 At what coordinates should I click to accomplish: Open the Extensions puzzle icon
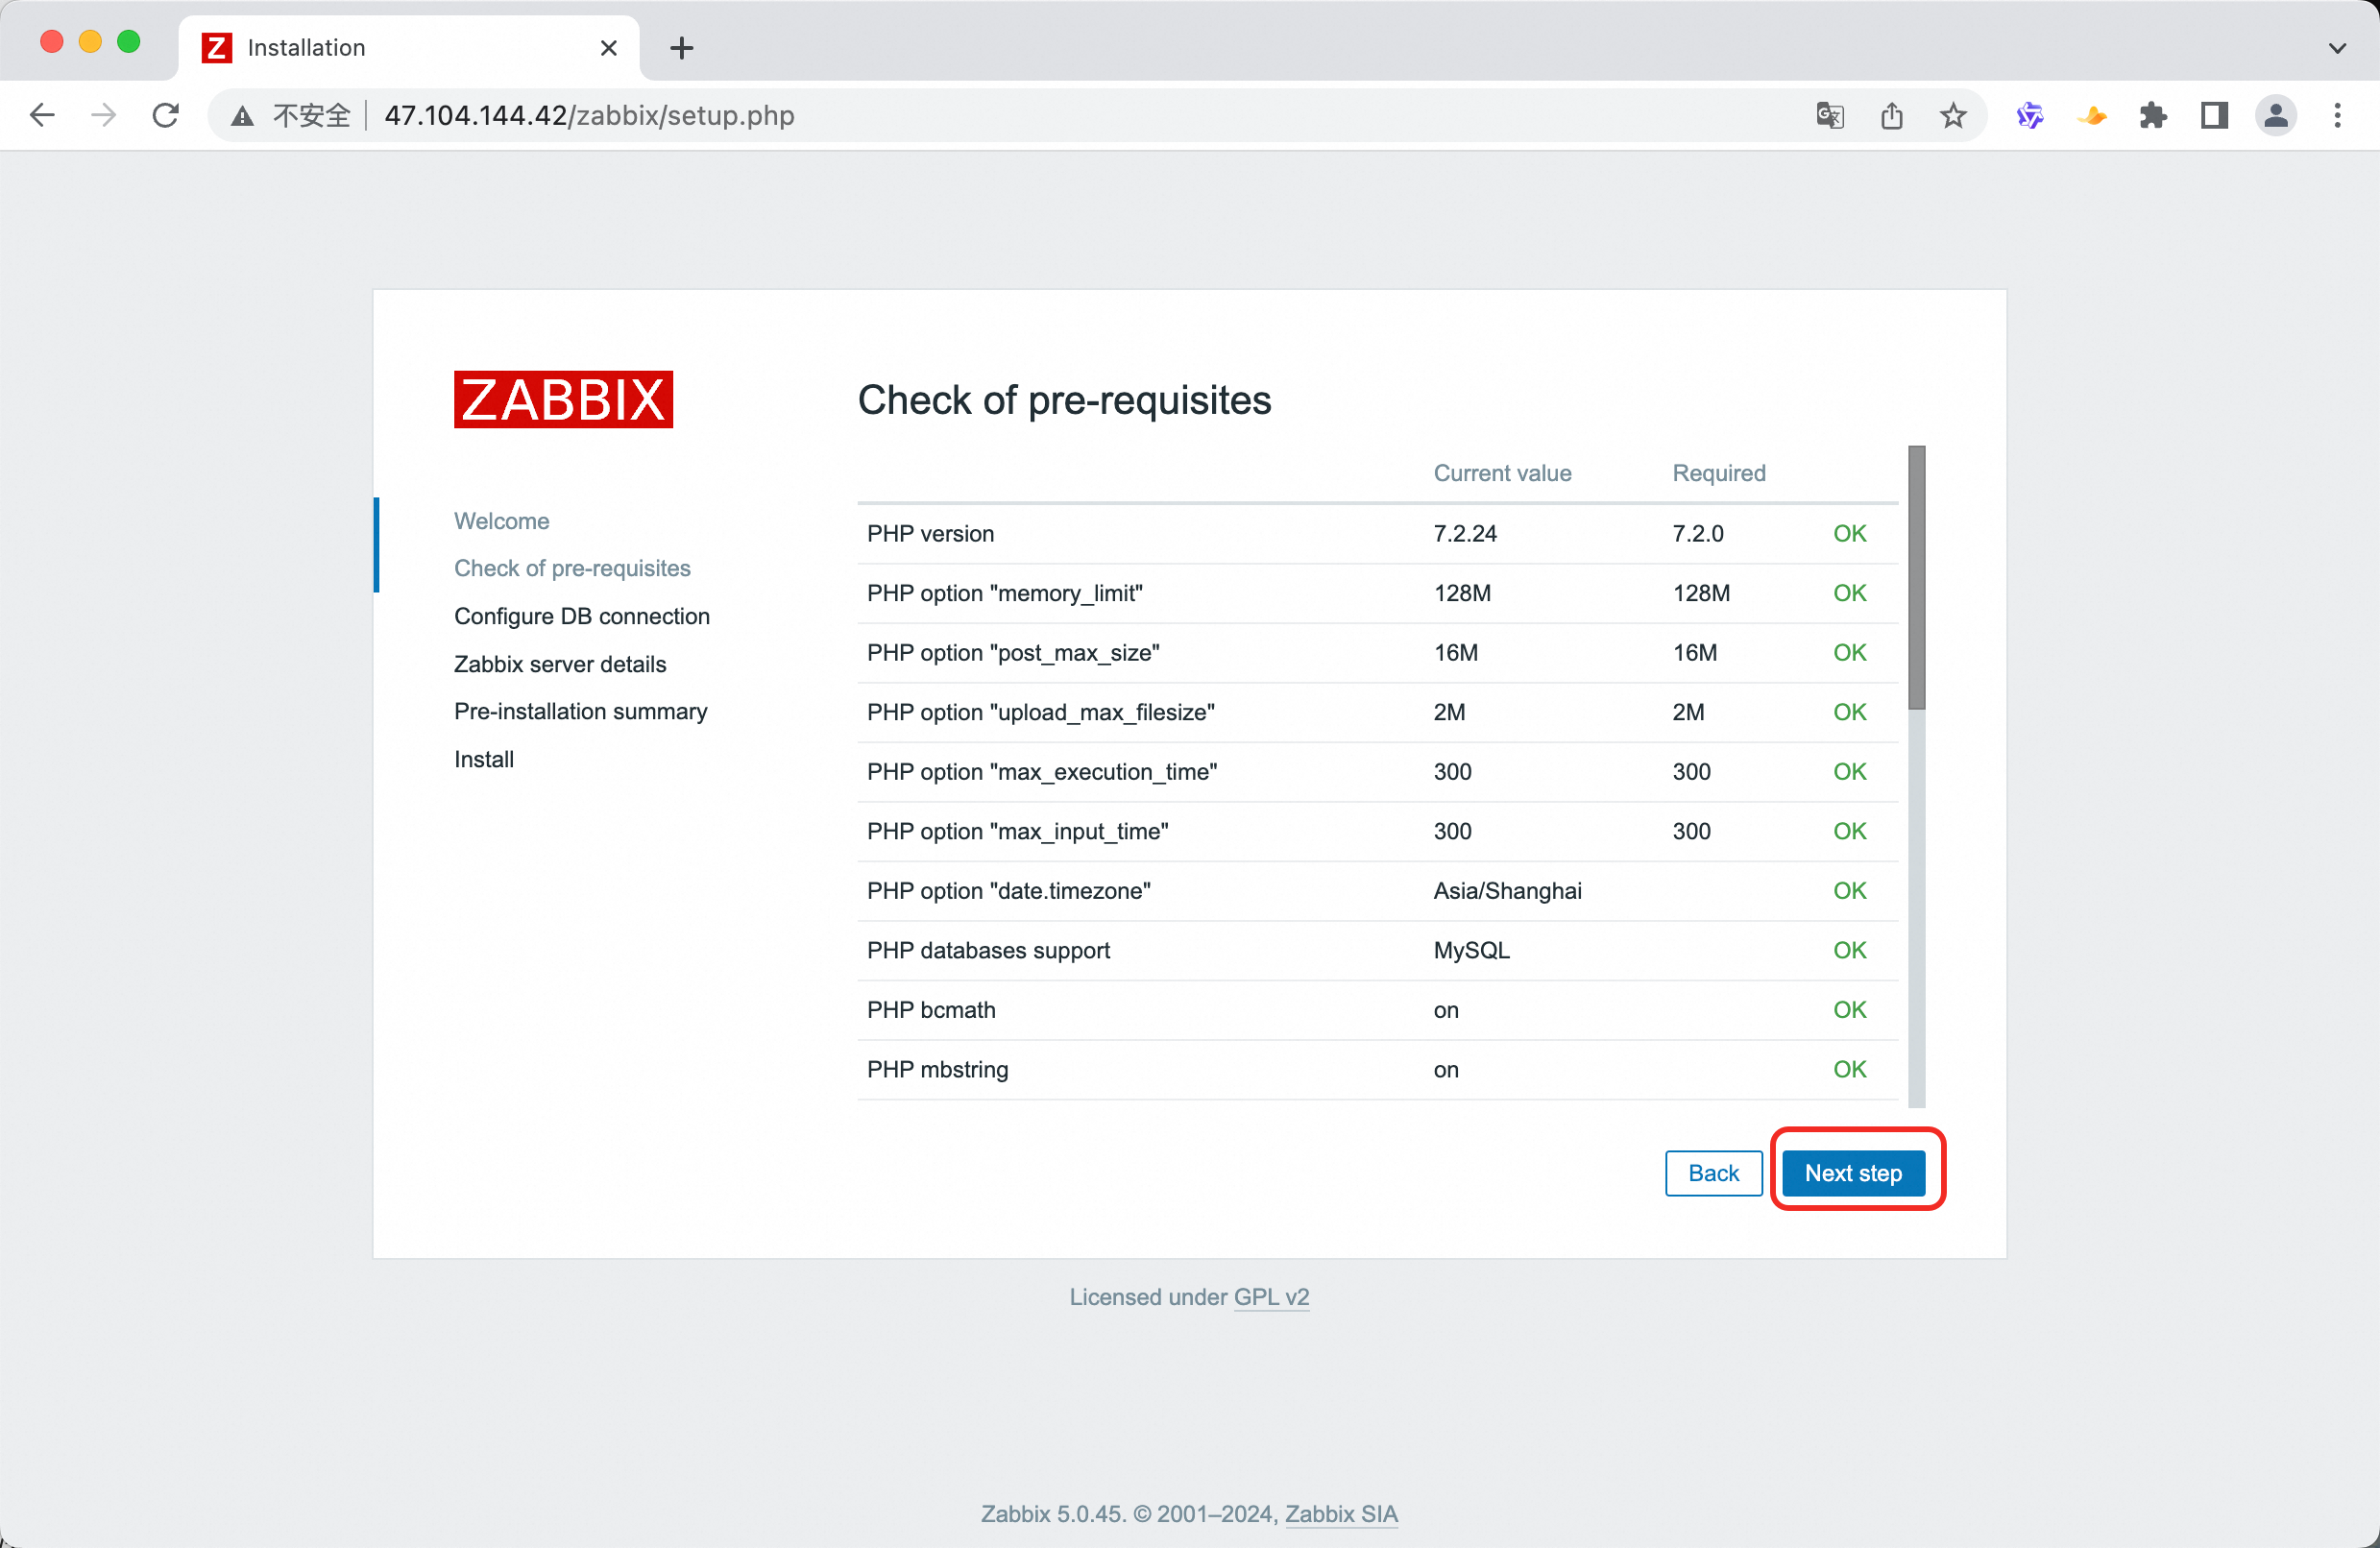[x=2153, y=116]
